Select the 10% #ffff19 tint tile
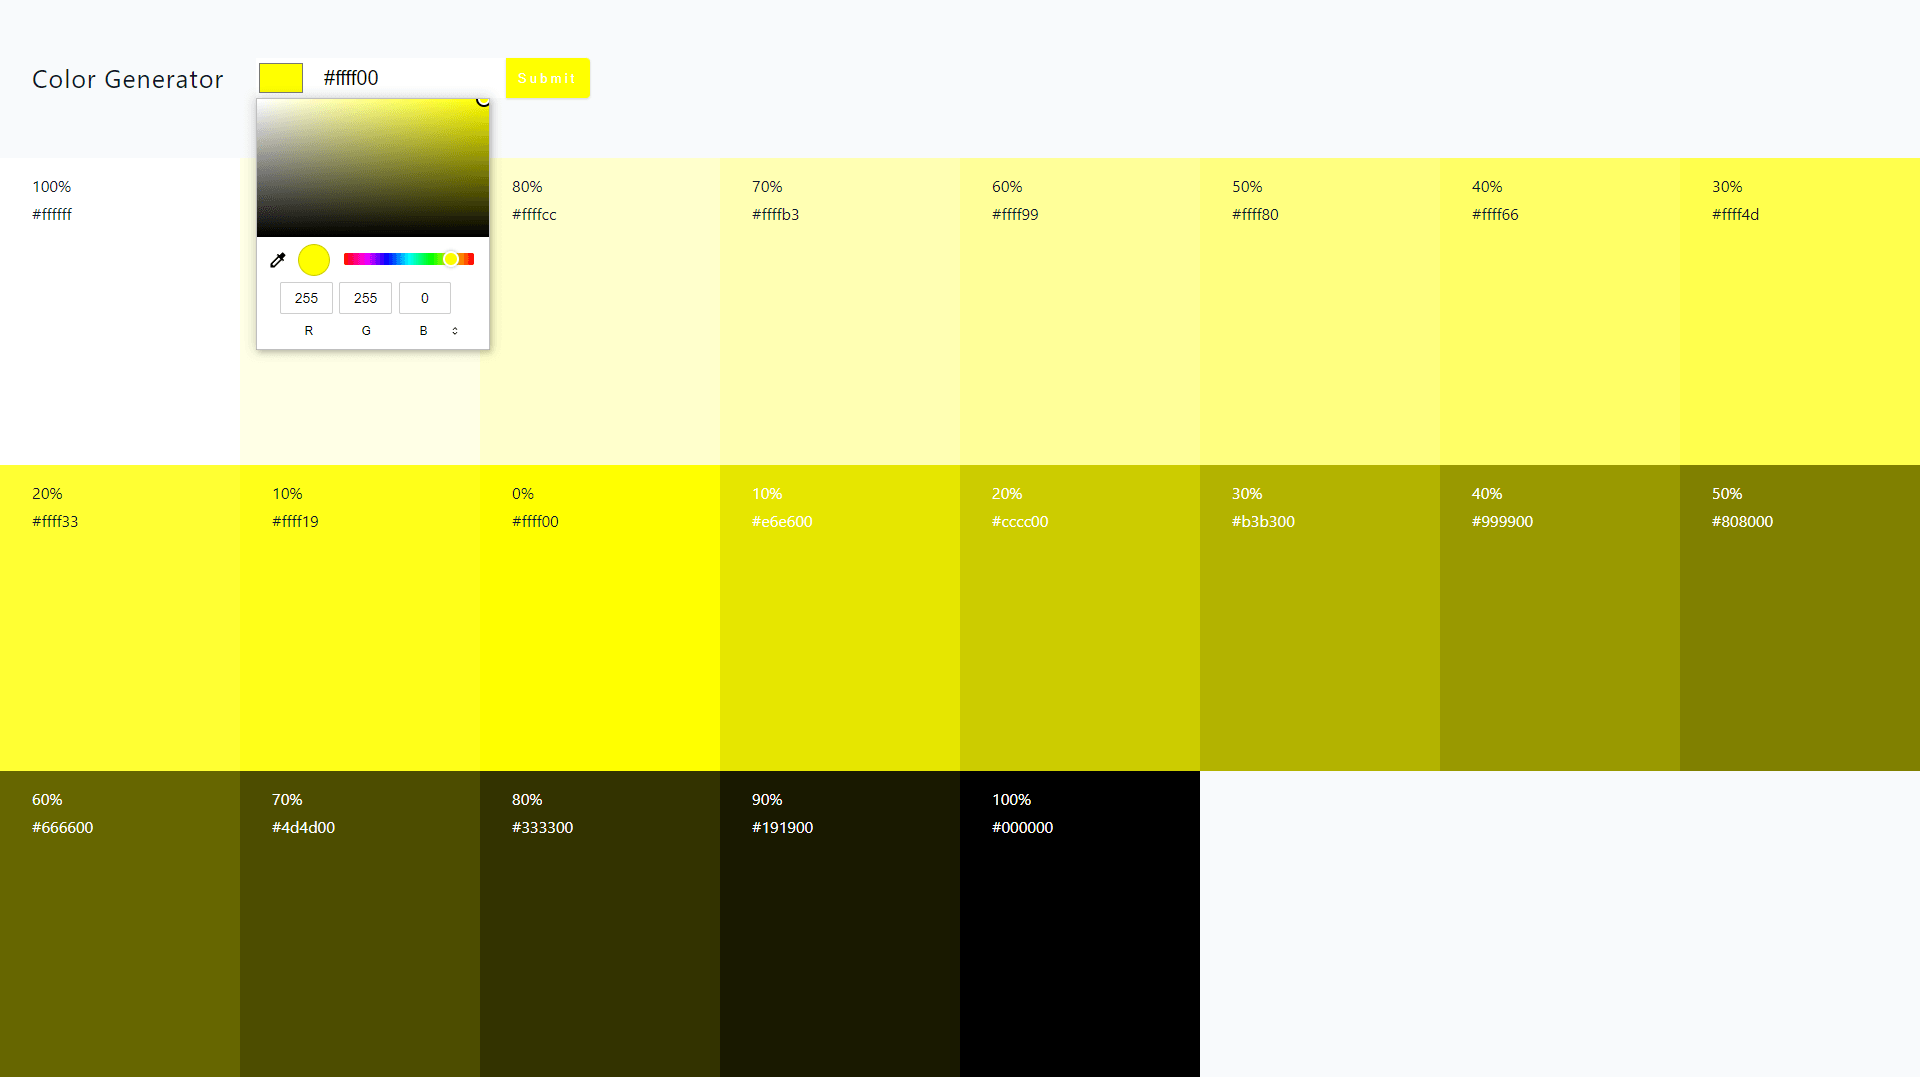Image resolution: width=1920 pixels, height=1077 pixels. click(x=360, y=618)
